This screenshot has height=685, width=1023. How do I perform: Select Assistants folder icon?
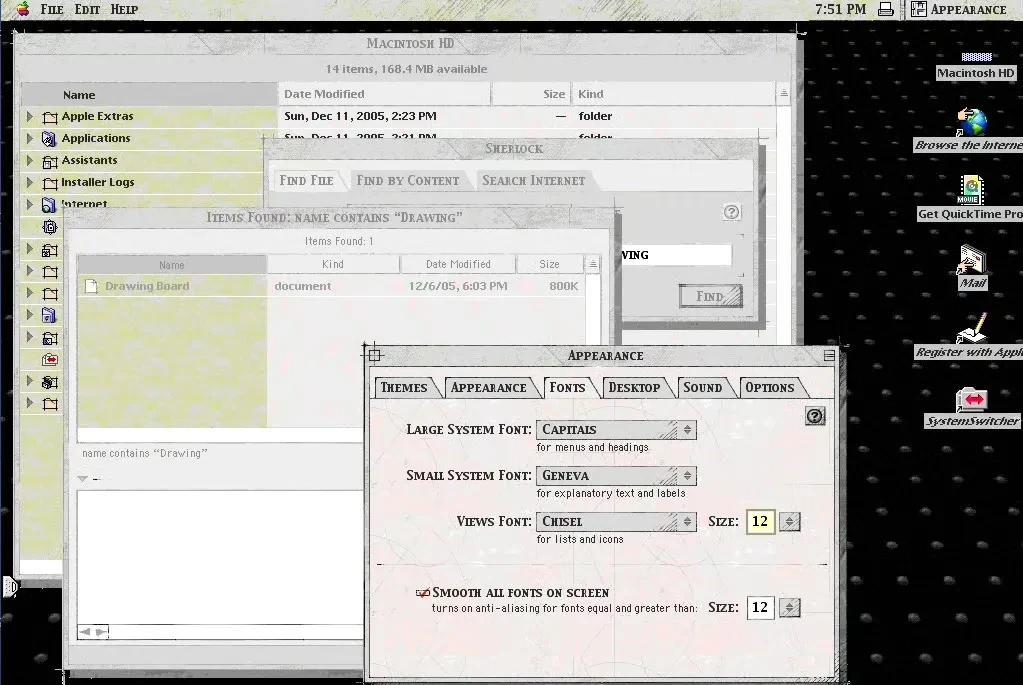click(x=50, y=161)
